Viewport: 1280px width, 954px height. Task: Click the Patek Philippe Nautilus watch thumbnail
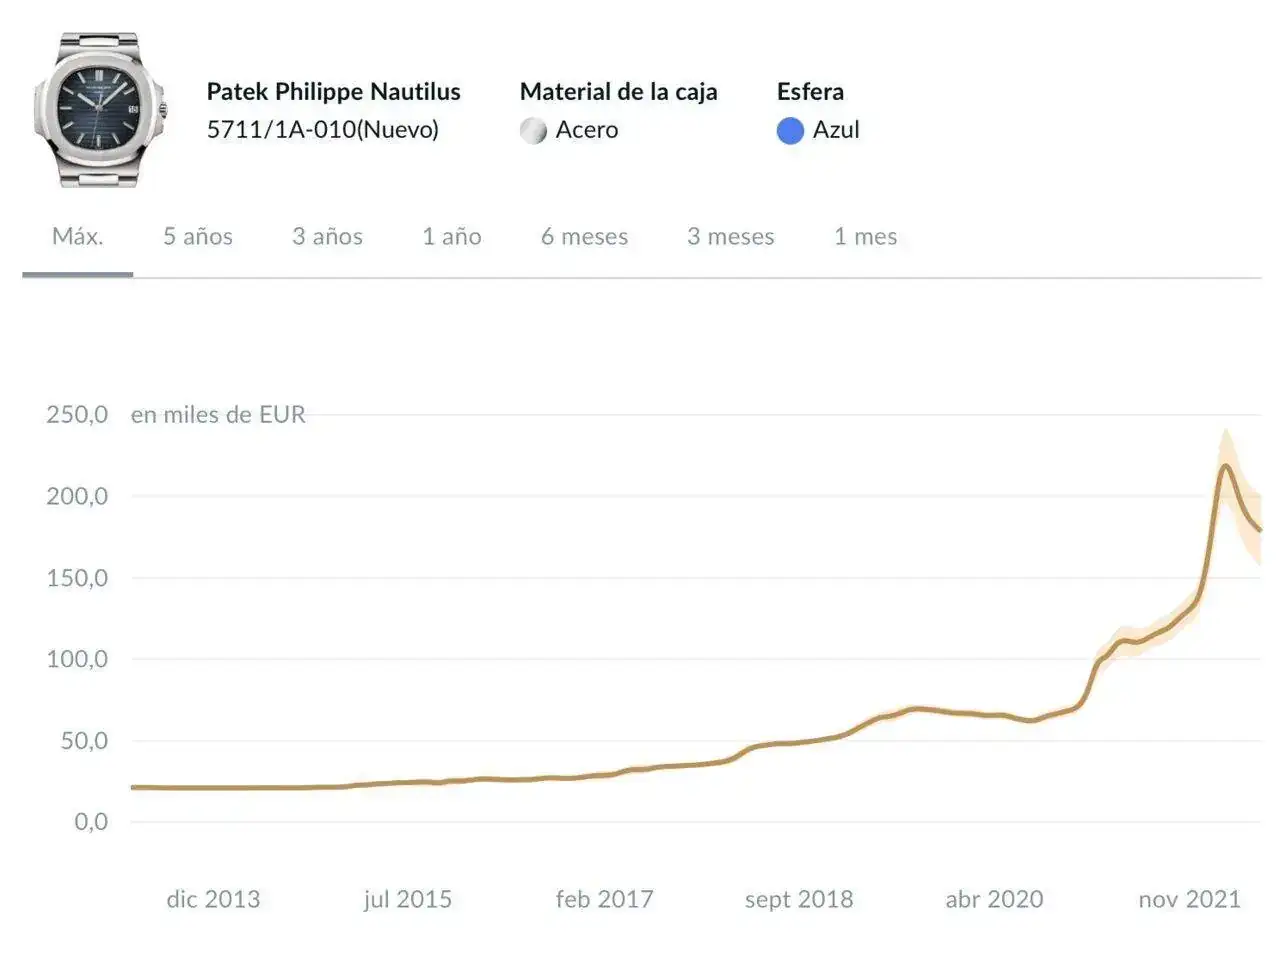100,109
